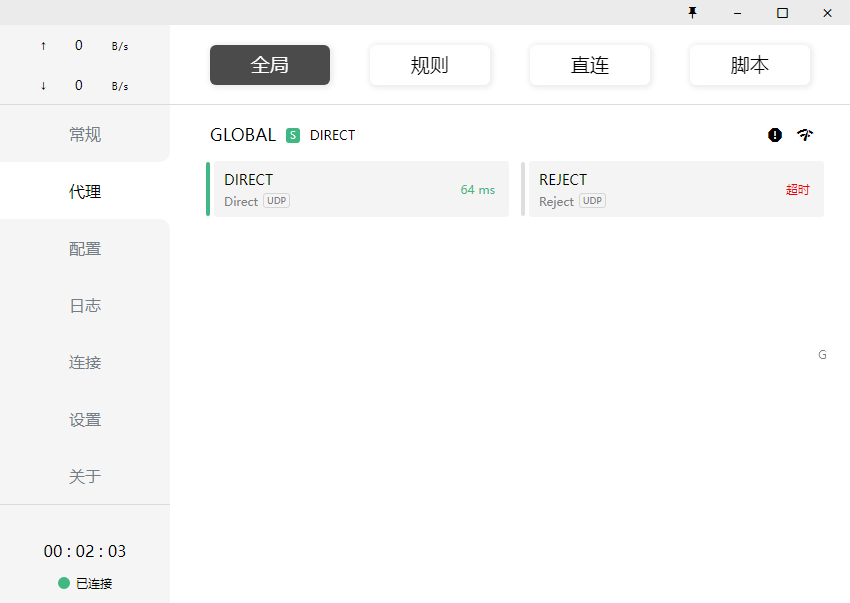Run latency test with the wifi speed icon
850x603 pixels.
click(805, 134)
